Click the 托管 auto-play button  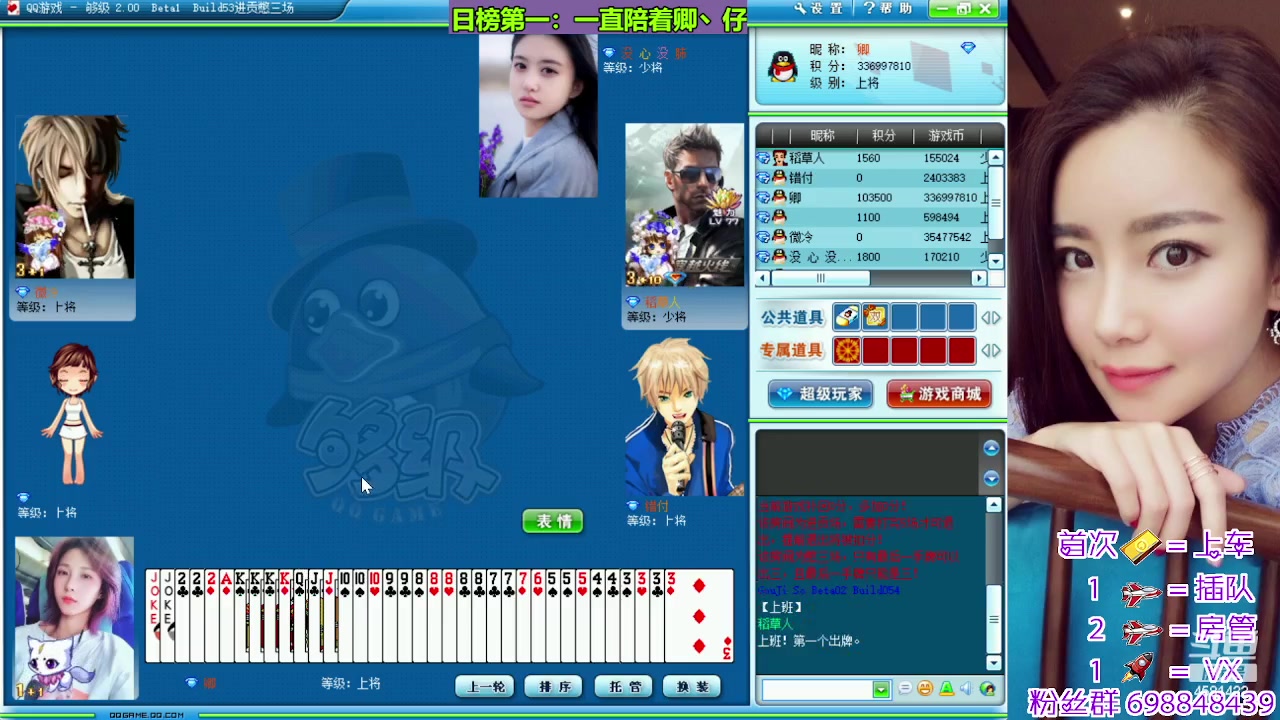click(624, 687)
